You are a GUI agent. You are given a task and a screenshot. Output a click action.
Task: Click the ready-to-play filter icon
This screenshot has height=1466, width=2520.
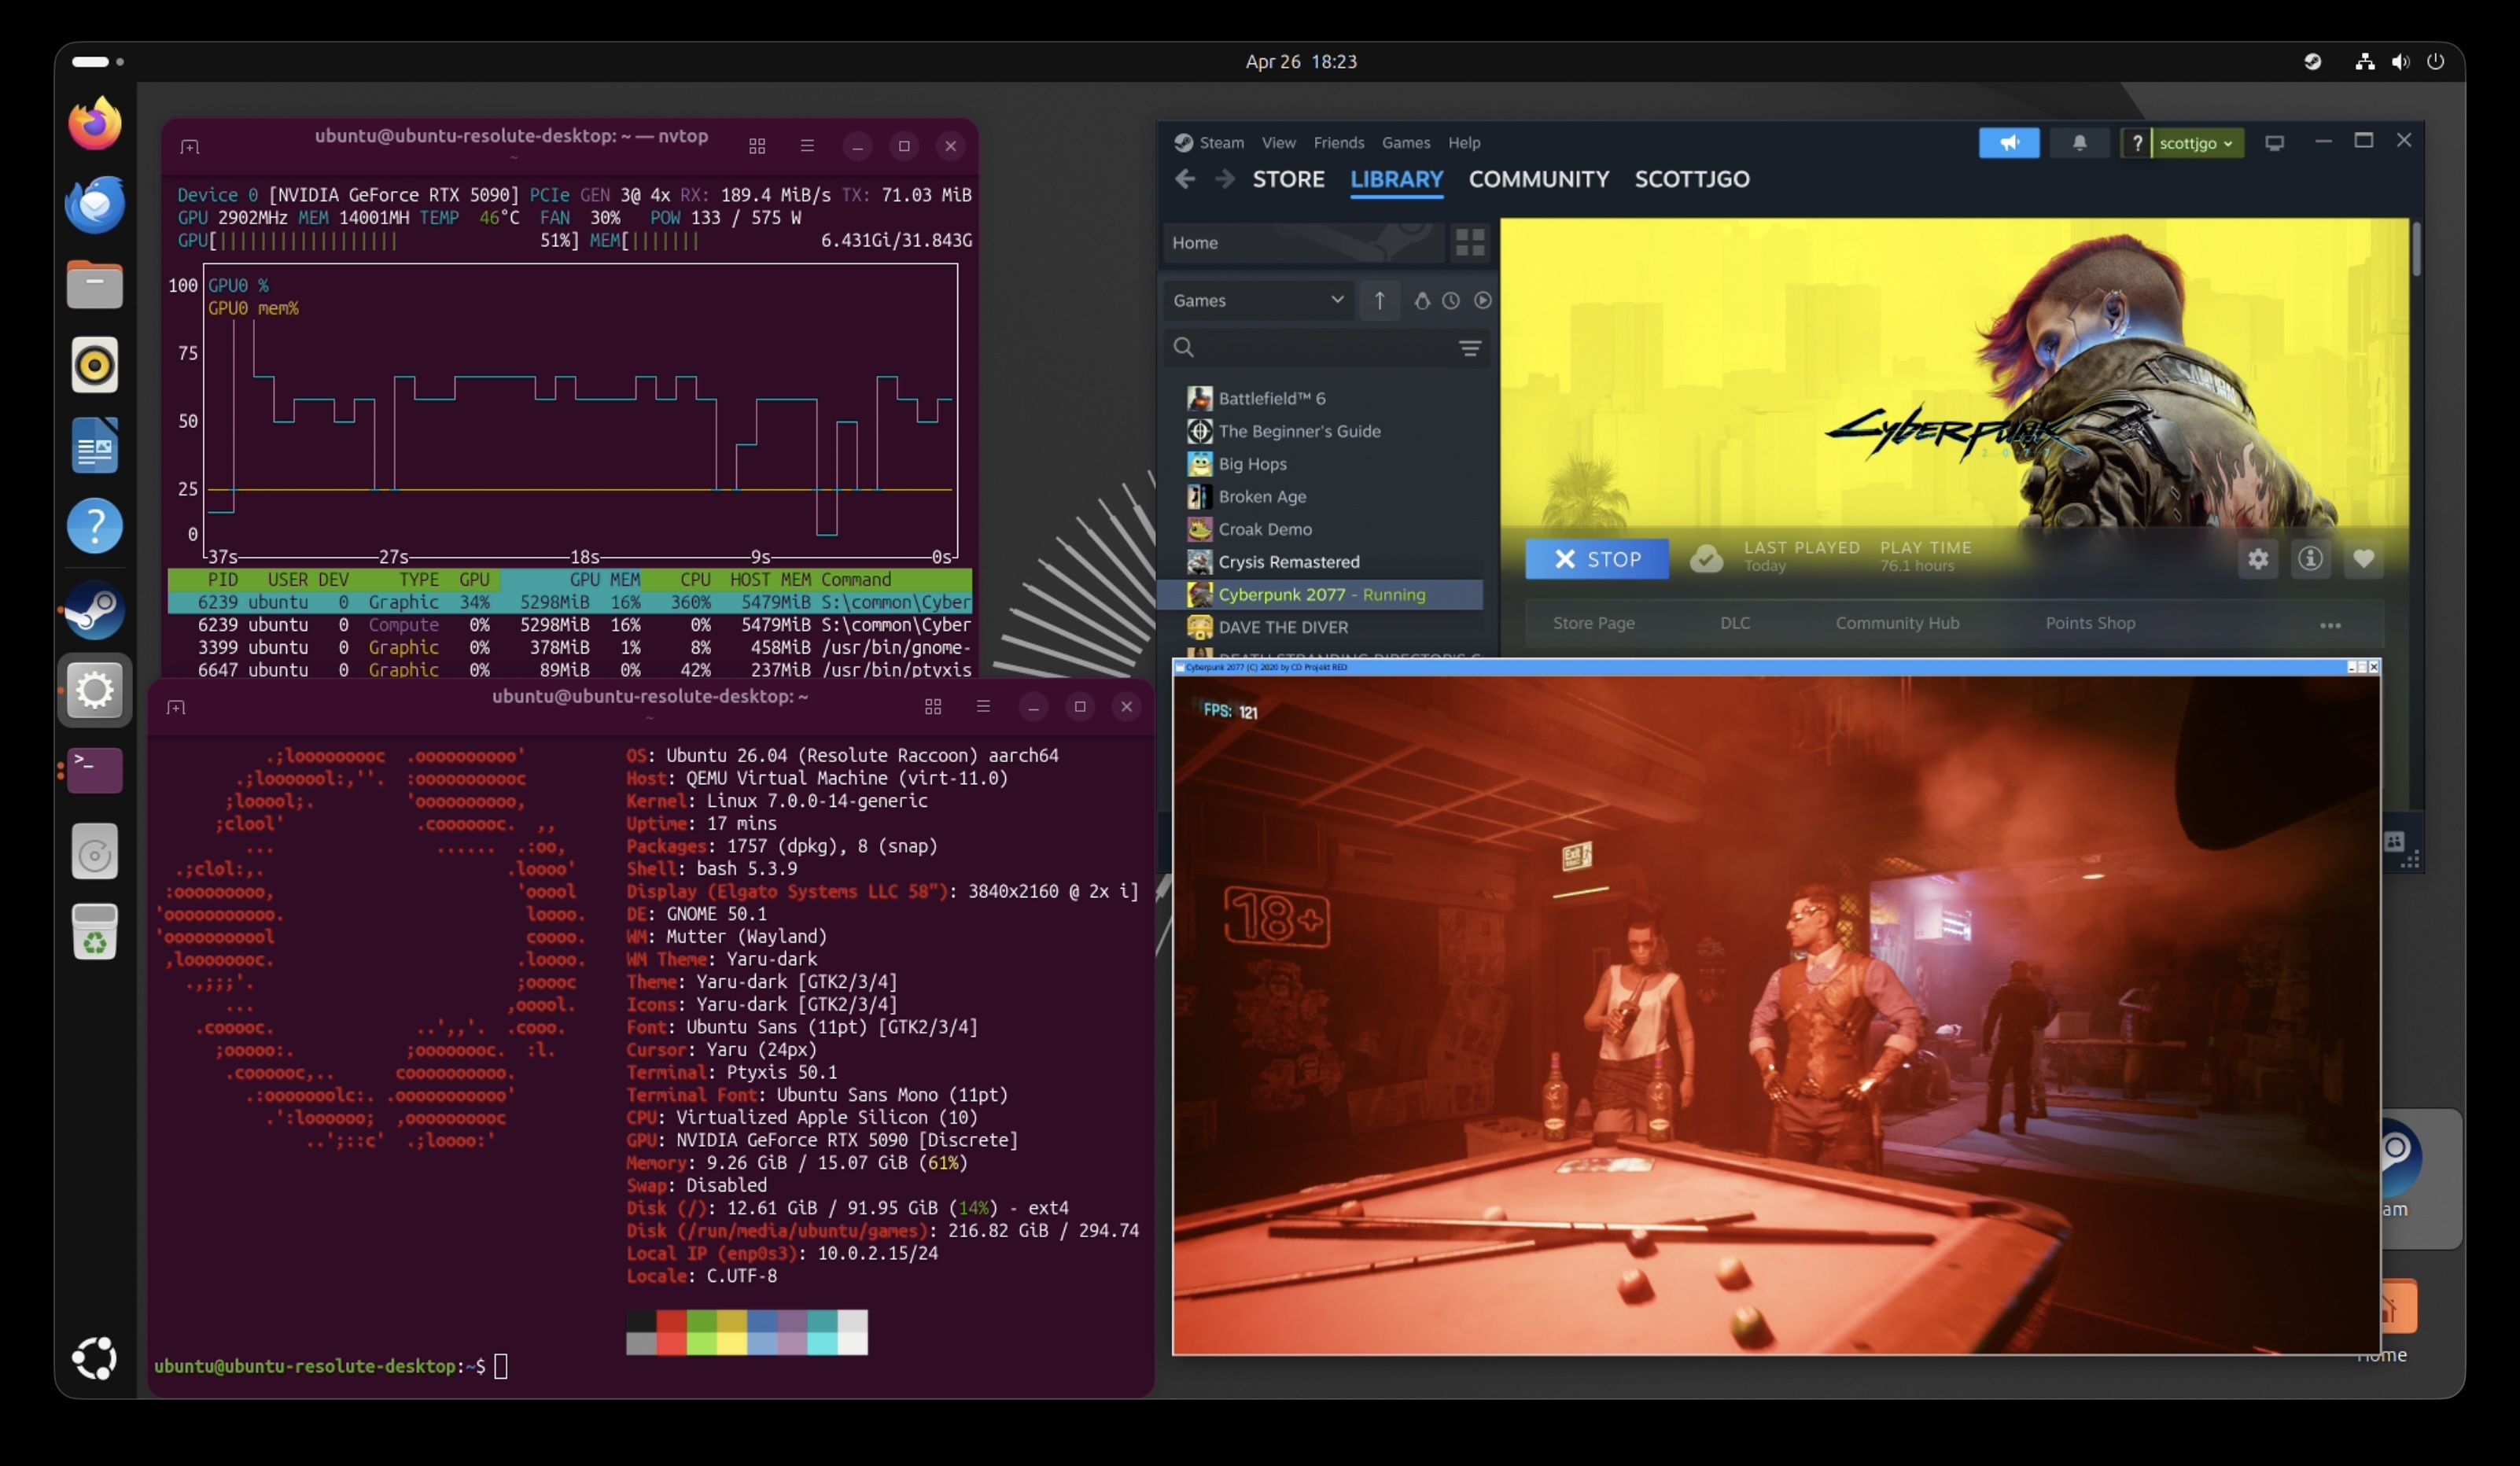point(1482,300)
